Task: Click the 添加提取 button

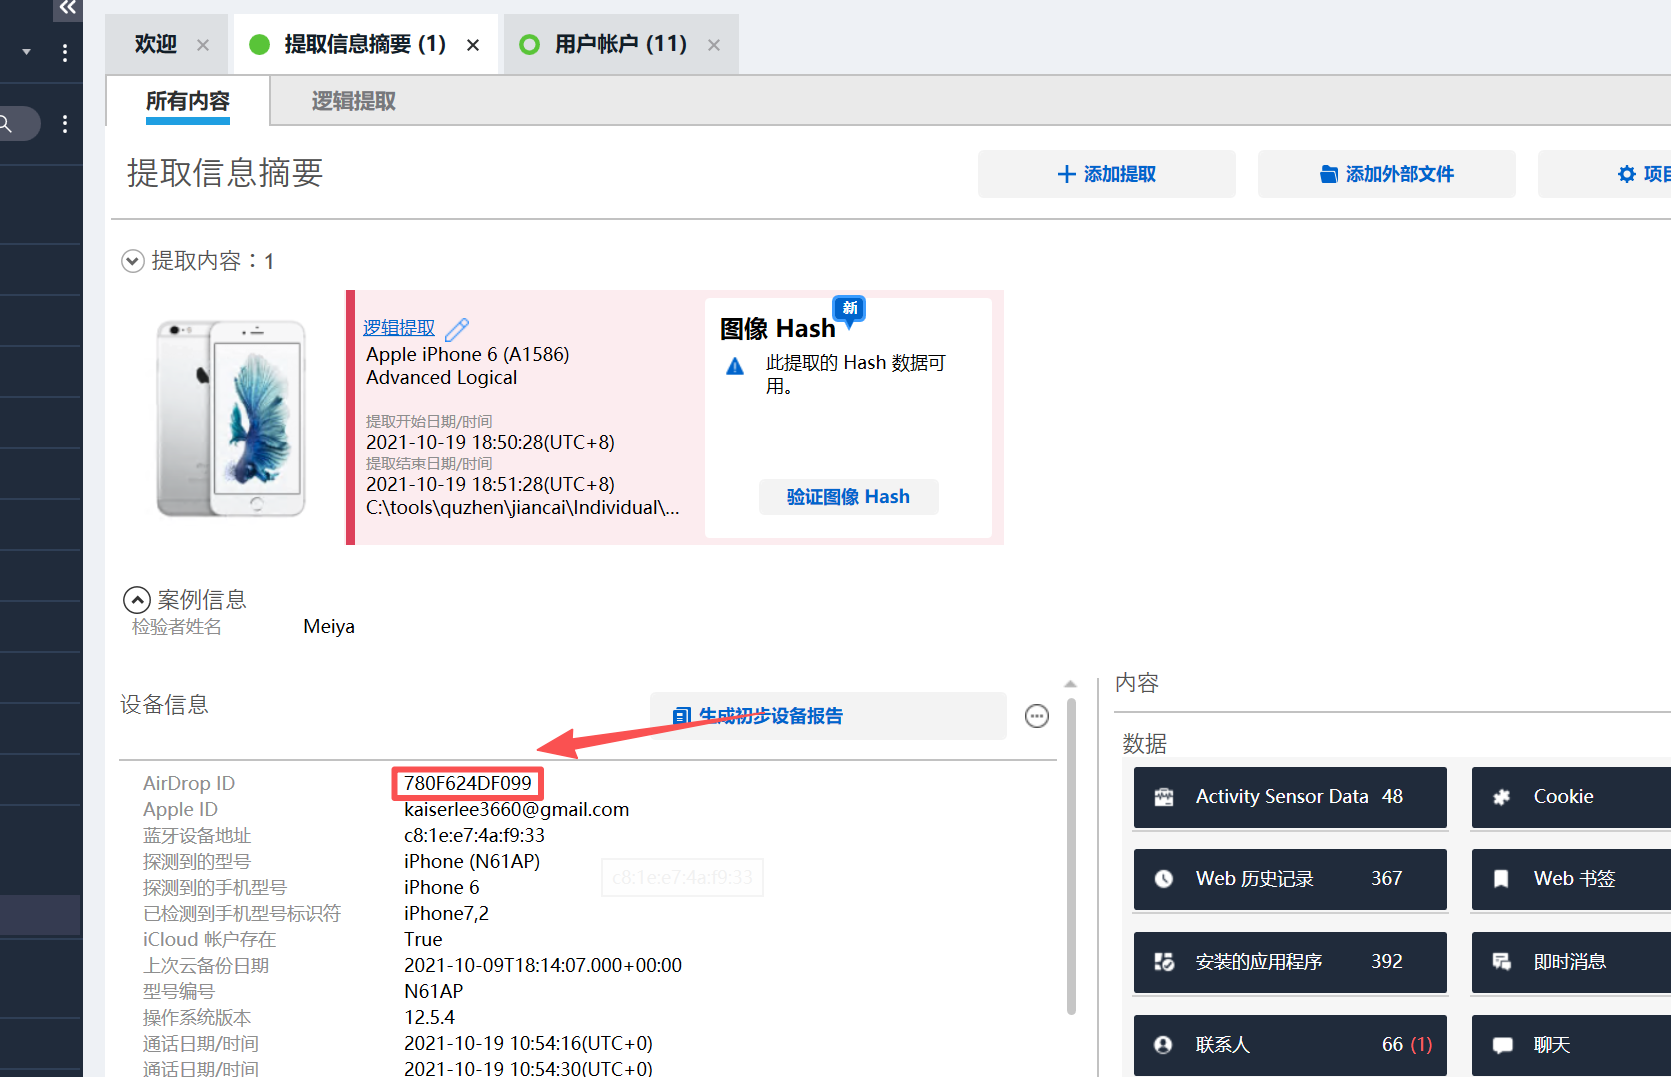Action: [1106, 174]
